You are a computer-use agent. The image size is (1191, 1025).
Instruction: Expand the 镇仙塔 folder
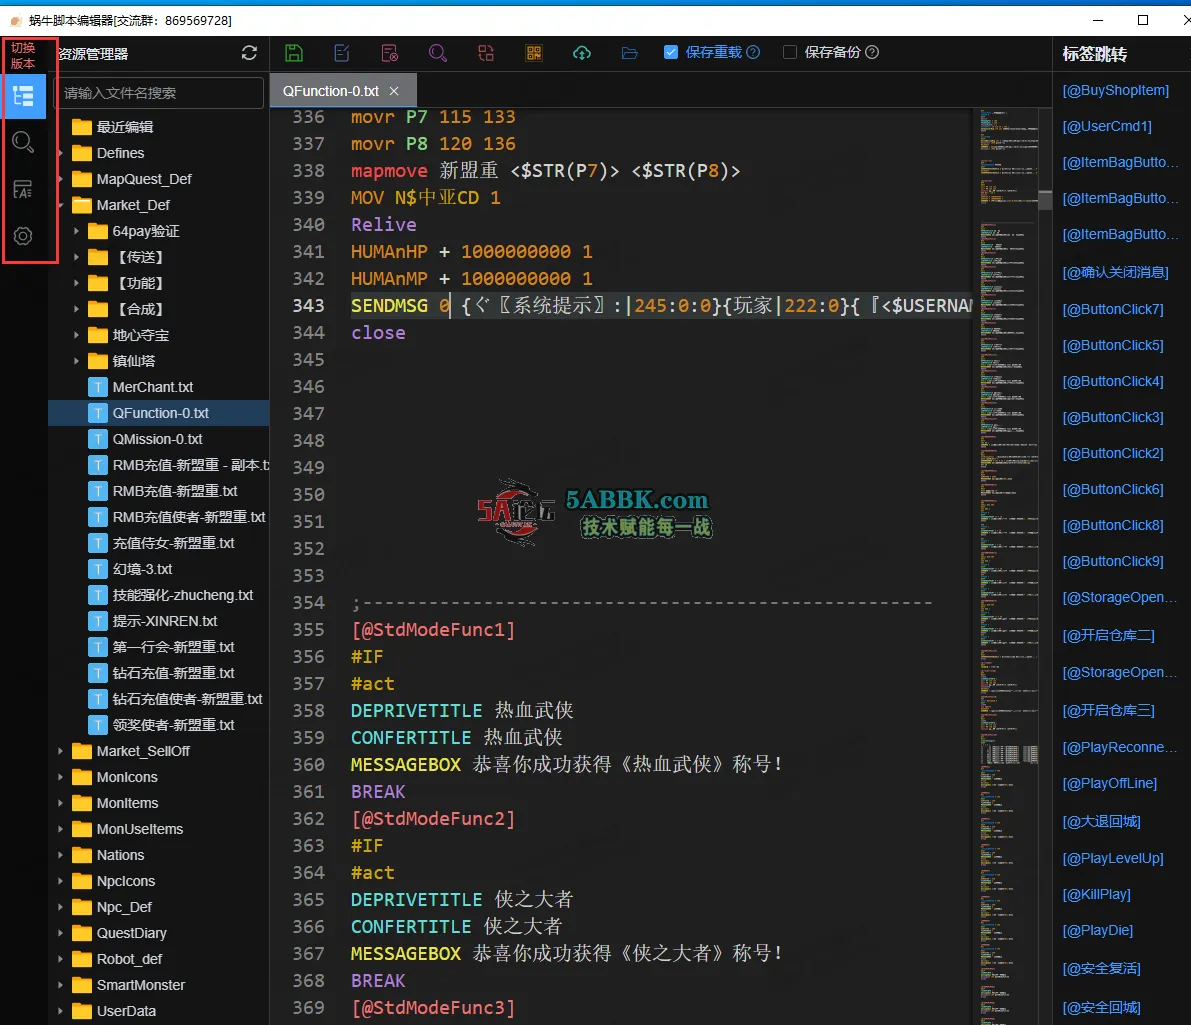pyautogui.click(x=76, y=361)
